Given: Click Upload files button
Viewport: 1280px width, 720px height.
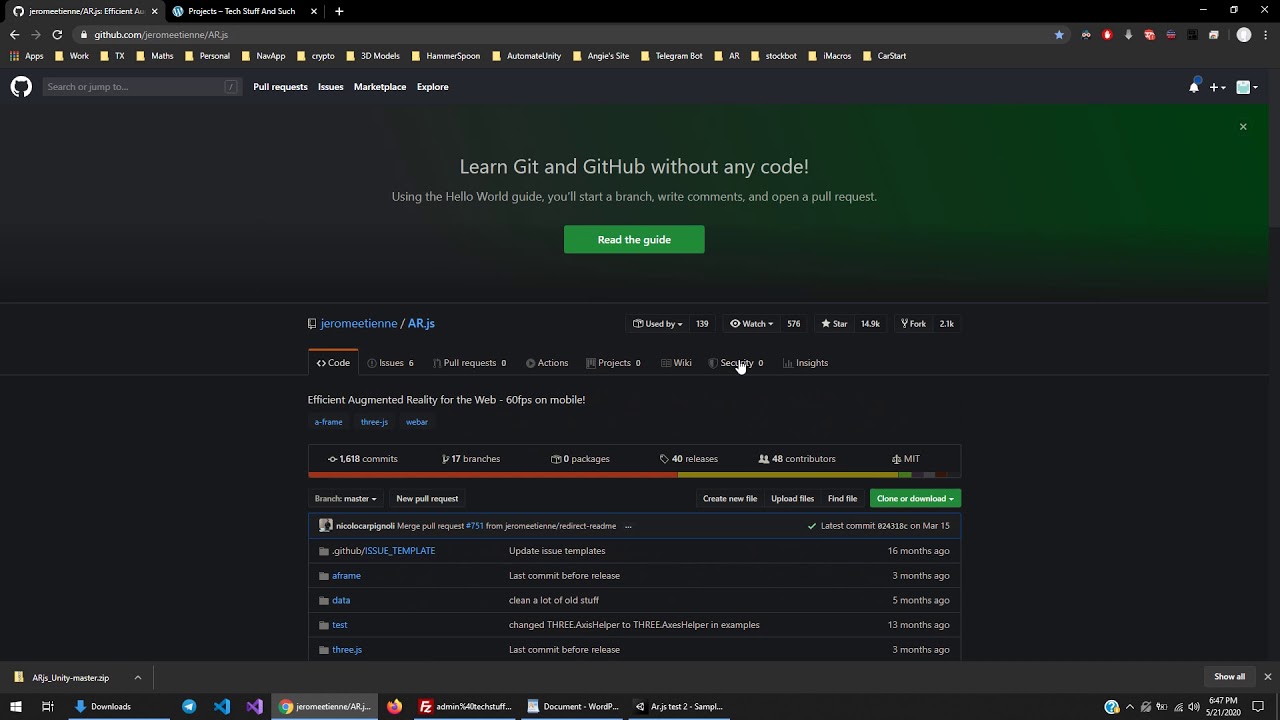Looking at the screenshot, I should tap(792, 499).
